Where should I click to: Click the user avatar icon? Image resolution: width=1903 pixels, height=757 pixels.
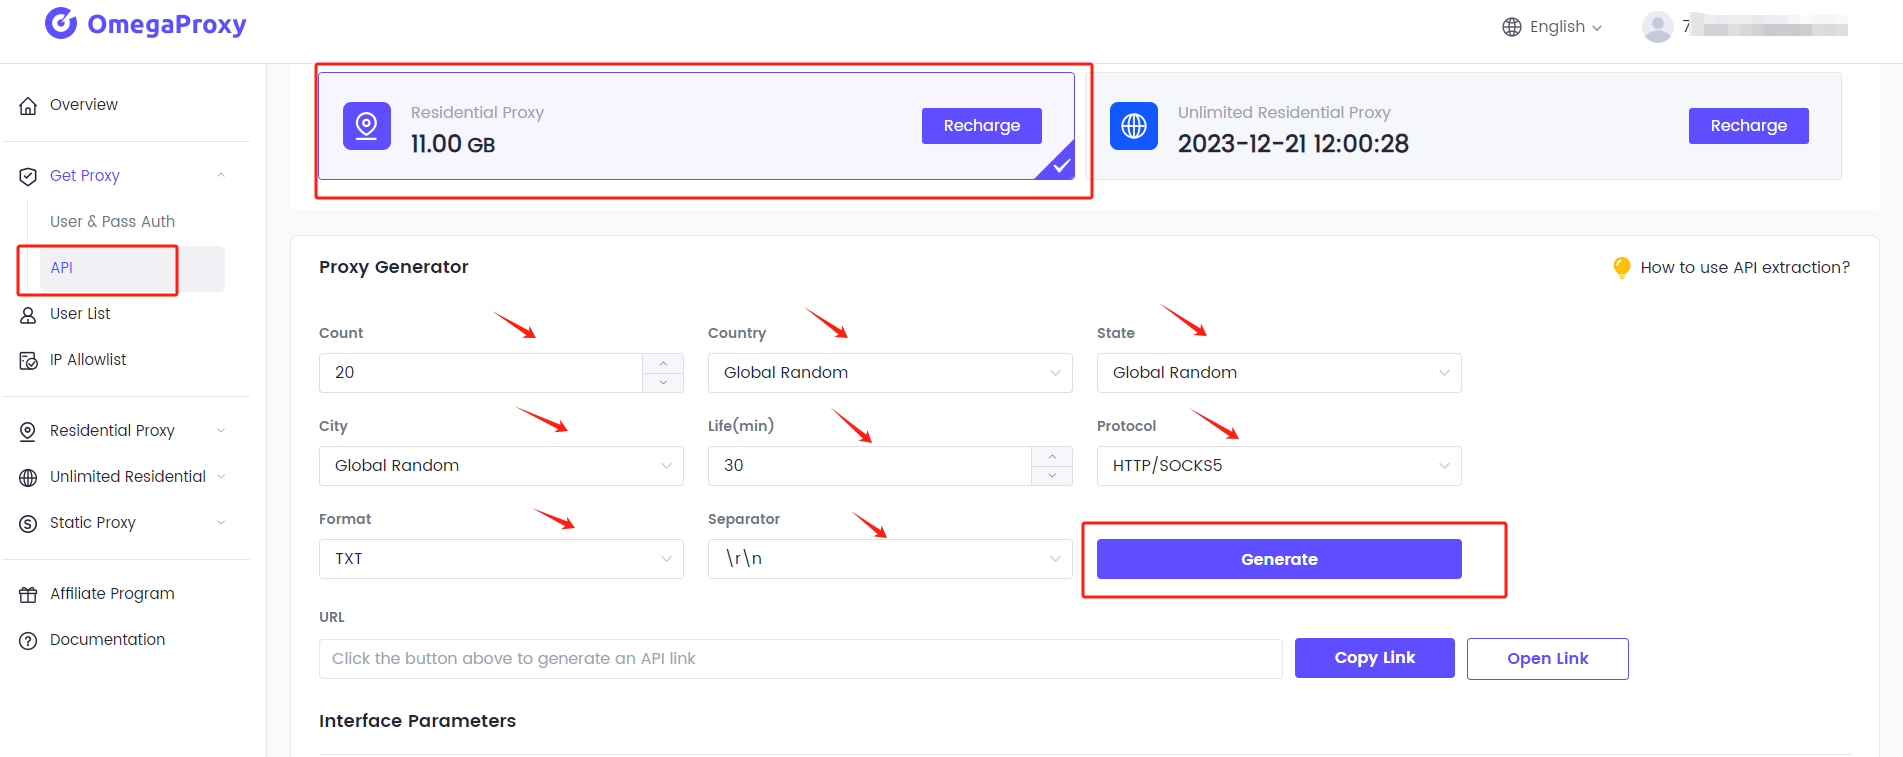1658,27
